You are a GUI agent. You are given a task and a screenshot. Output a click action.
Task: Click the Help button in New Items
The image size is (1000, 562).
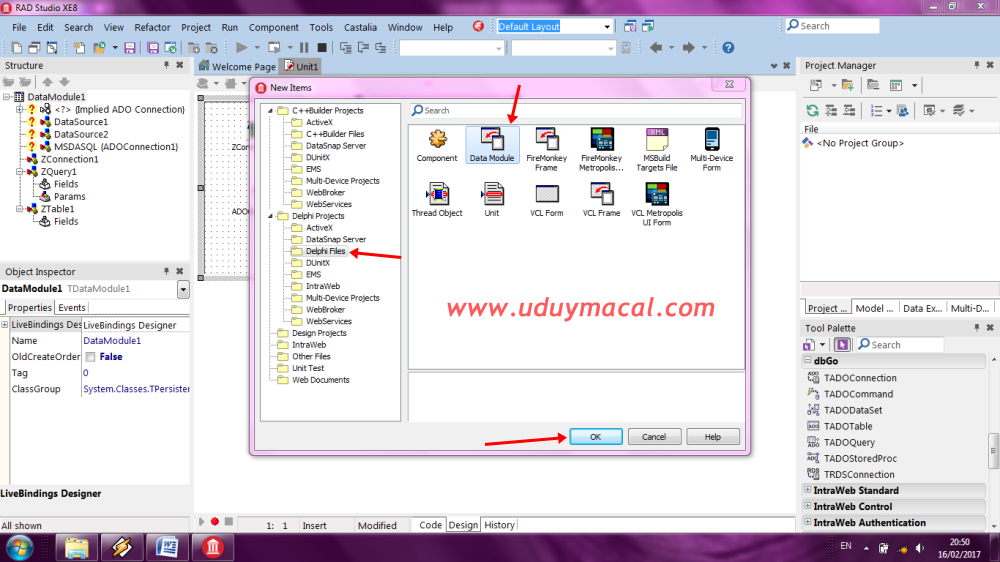click(x=712, y=437)
